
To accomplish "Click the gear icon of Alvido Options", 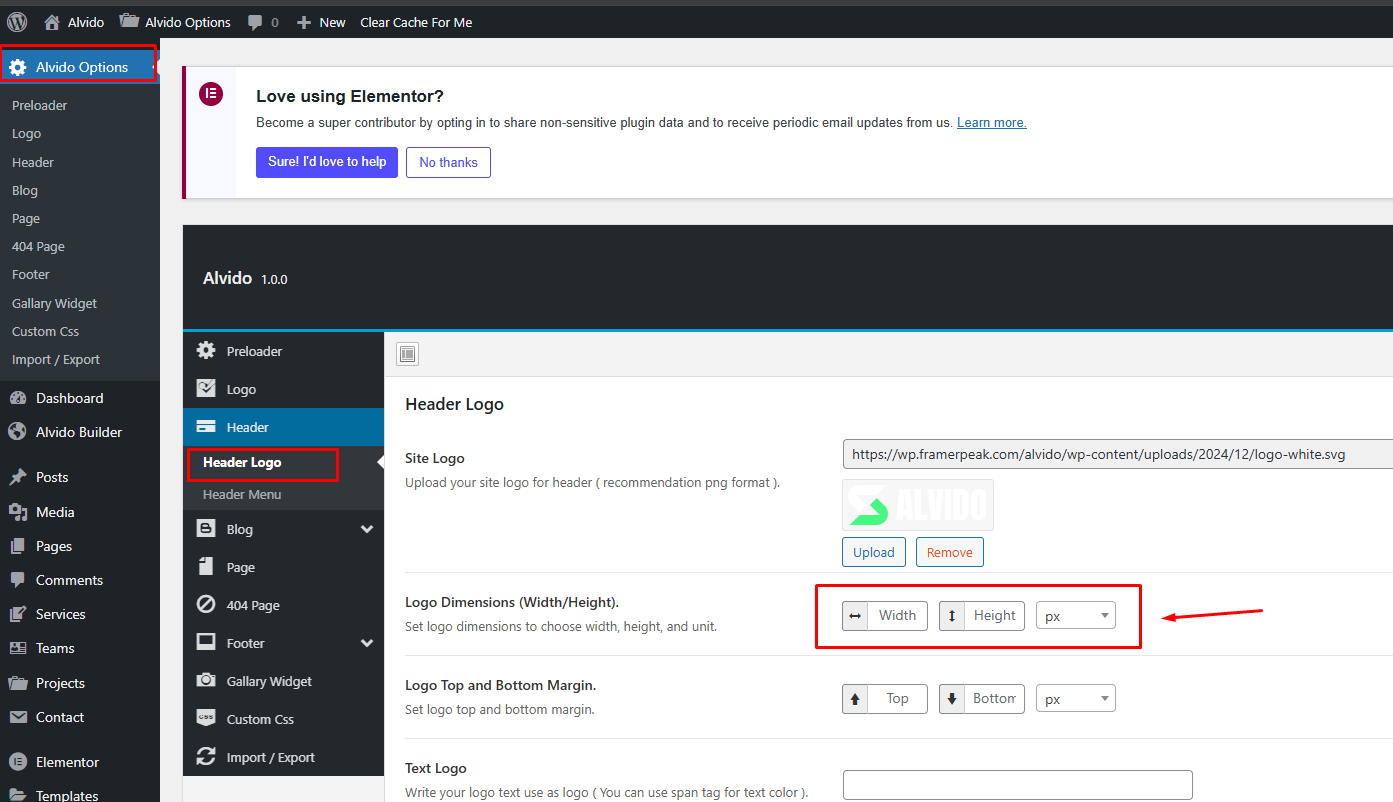I will (17, 67).
